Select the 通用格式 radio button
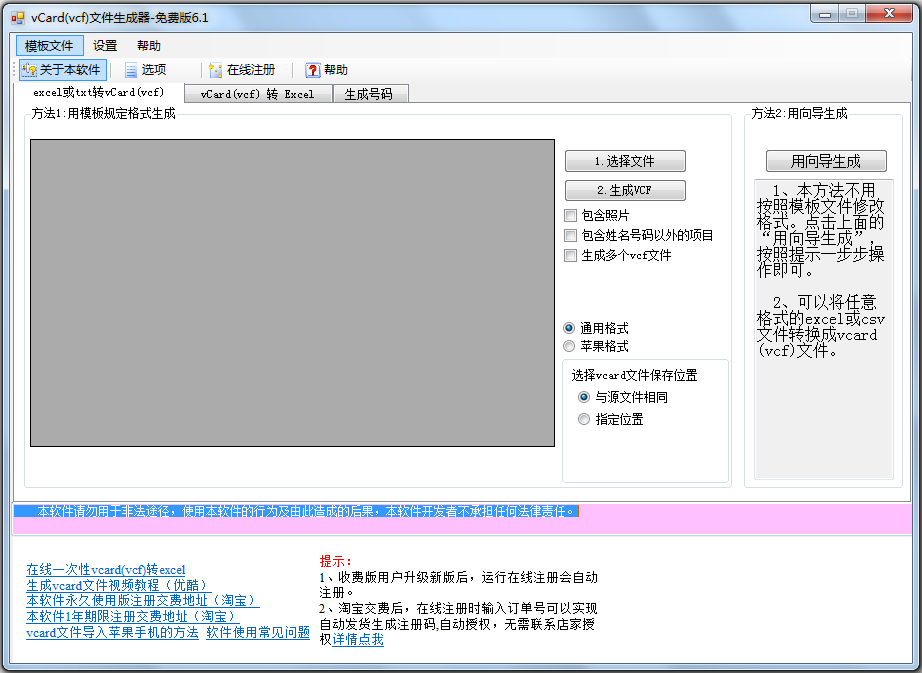Screen dimensions: 922x673 [x=596, y=328]
